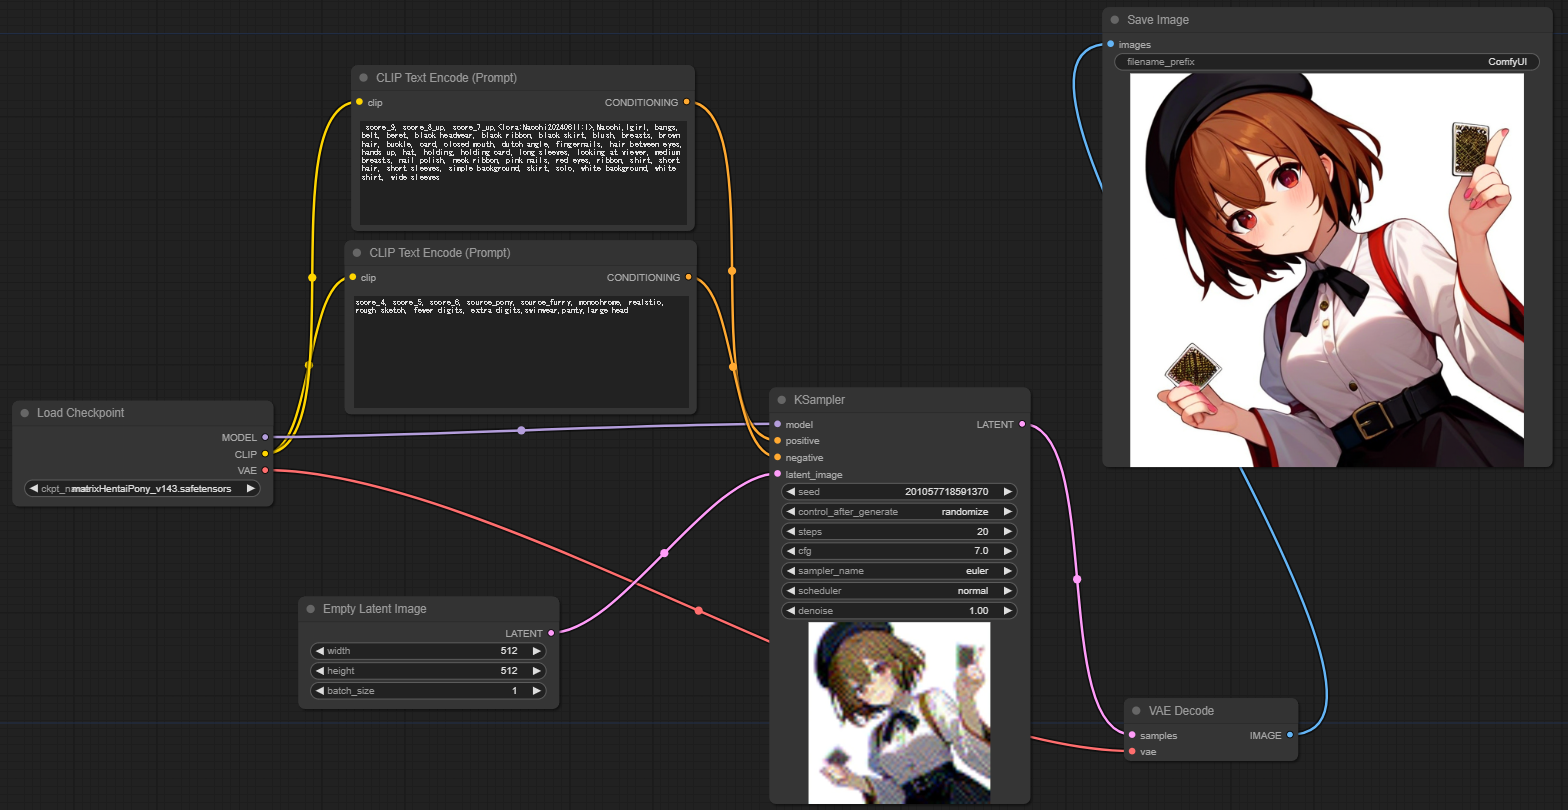Focus the positive prompt text box starting score_9
The height and width of the screenshot is (810, 1568).
click(523, 172)
